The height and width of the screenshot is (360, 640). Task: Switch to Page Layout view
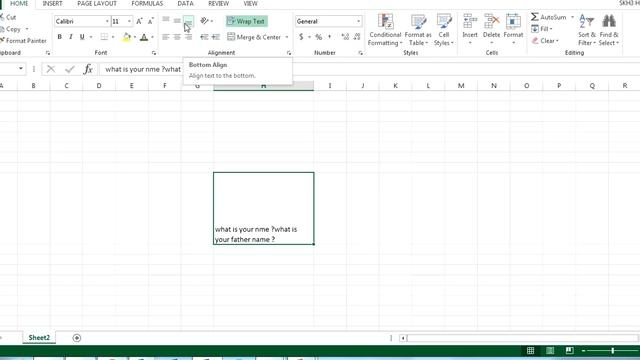coord(550,351)
